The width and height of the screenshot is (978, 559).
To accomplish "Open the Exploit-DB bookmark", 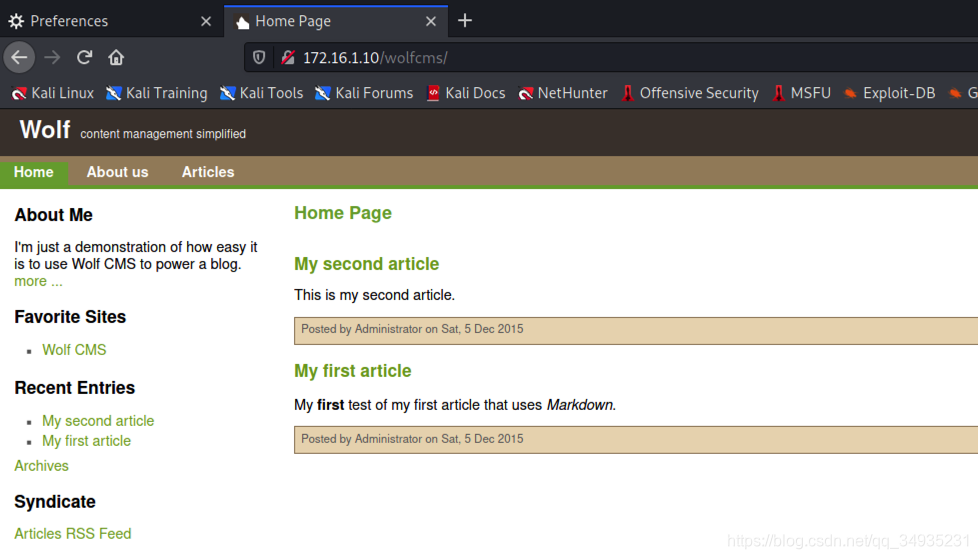I will 889,93.
